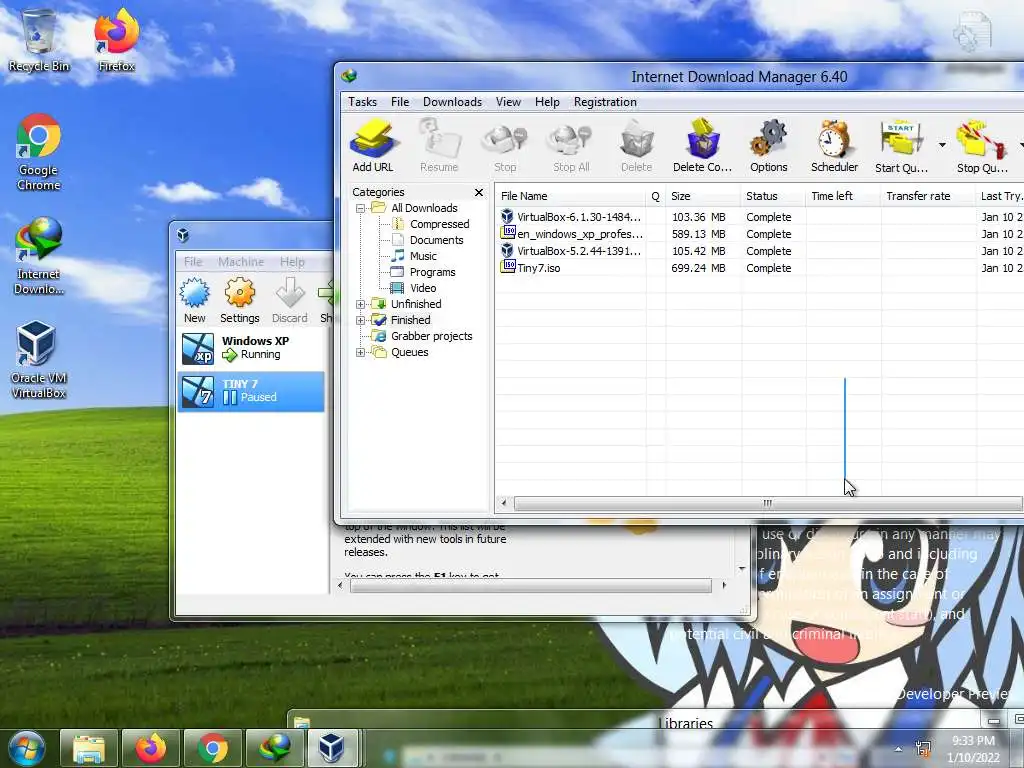Open the Start Queue dropdown arrow
The width and height of the screenshot is (1024, 768).
[942, 145]
